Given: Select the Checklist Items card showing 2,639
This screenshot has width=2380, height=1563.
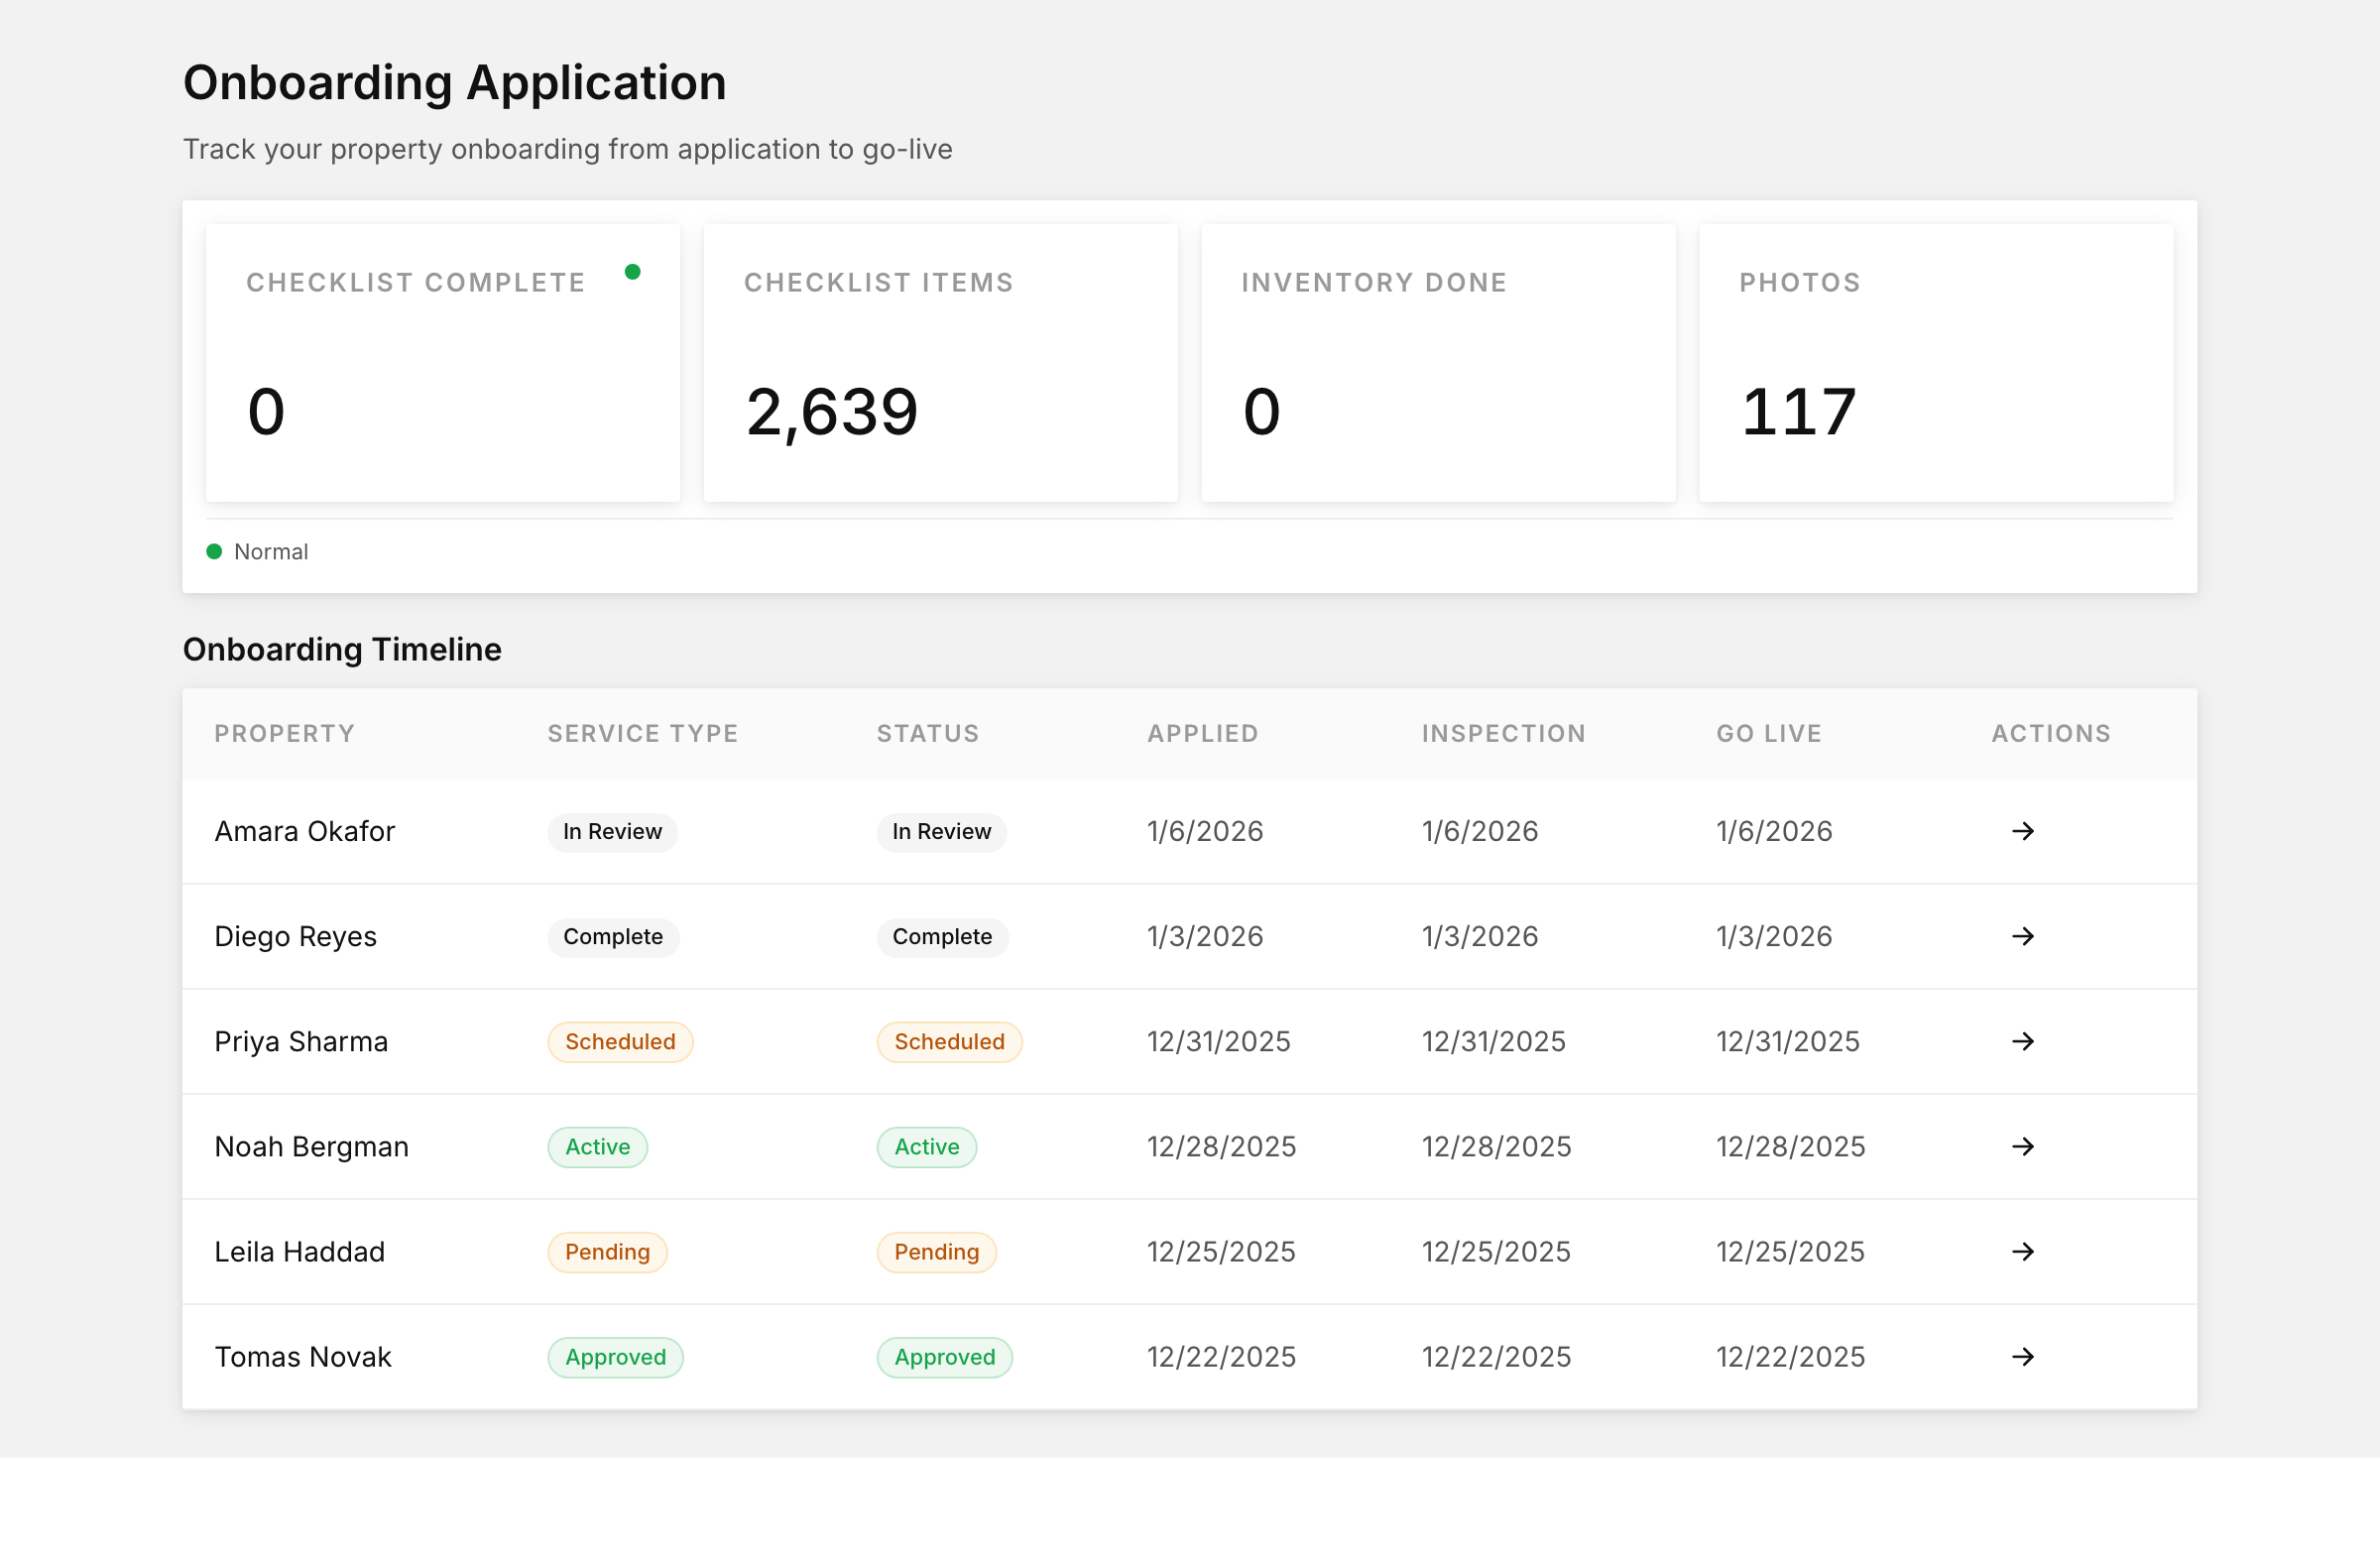Looking at the screenshot, I should (x=940, y=363).
